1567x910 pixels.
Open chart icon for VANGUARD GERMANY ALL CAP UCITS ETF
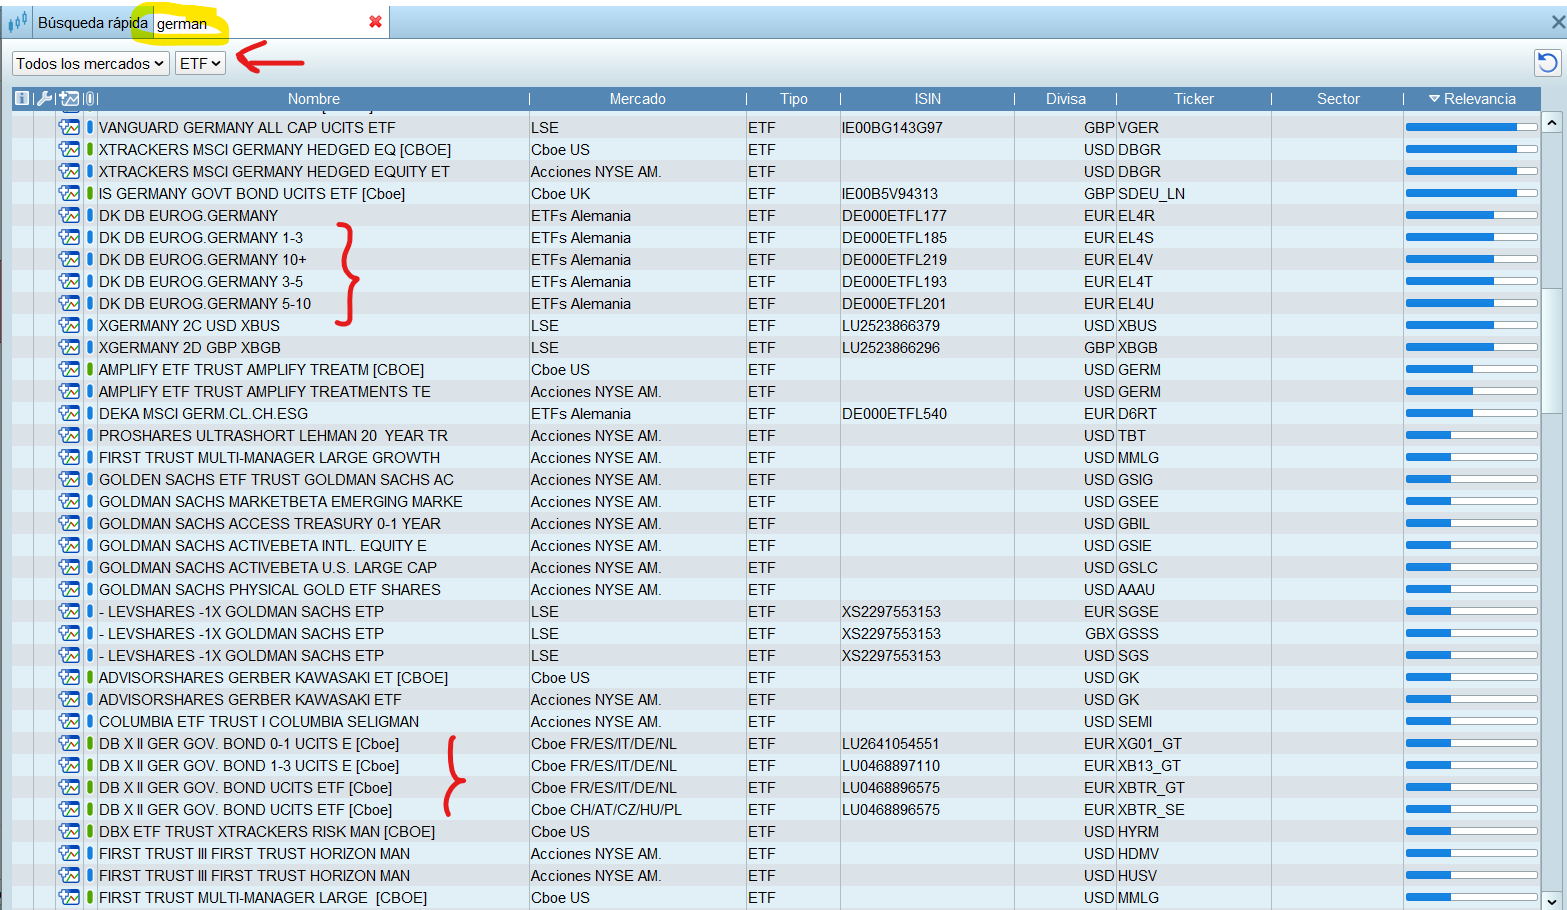(x=69, y=127)
